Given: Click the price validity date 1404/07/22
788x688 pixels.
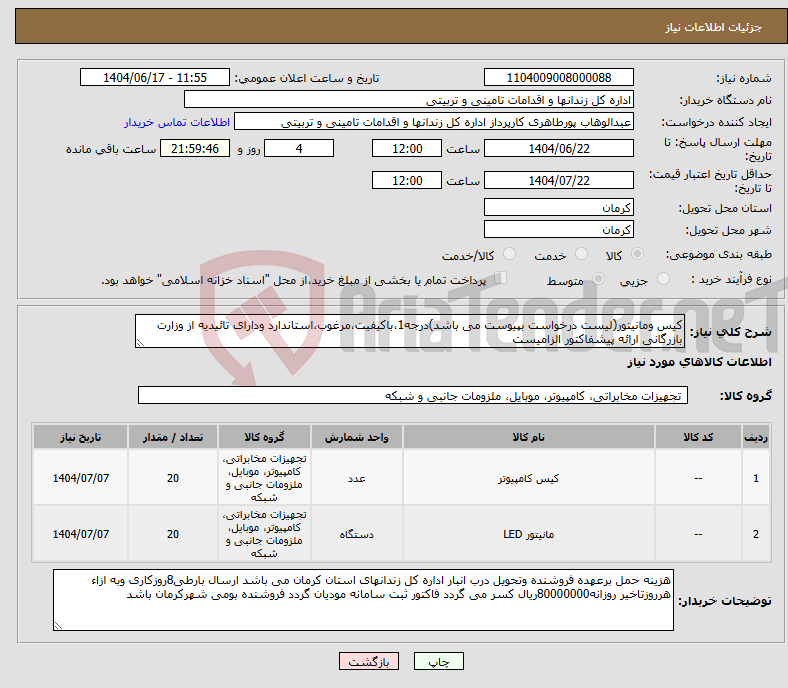Looking at the screenshot, I should (558, 180).
